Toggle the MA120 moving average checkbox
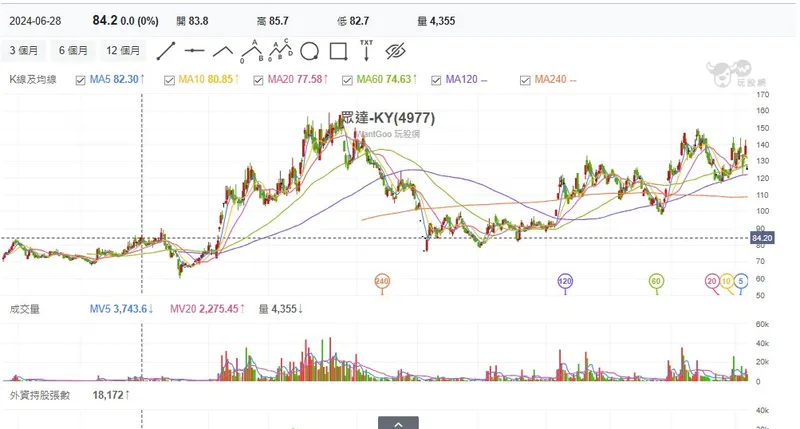Viewport: 800px width, 429px height. click(435, 79)
